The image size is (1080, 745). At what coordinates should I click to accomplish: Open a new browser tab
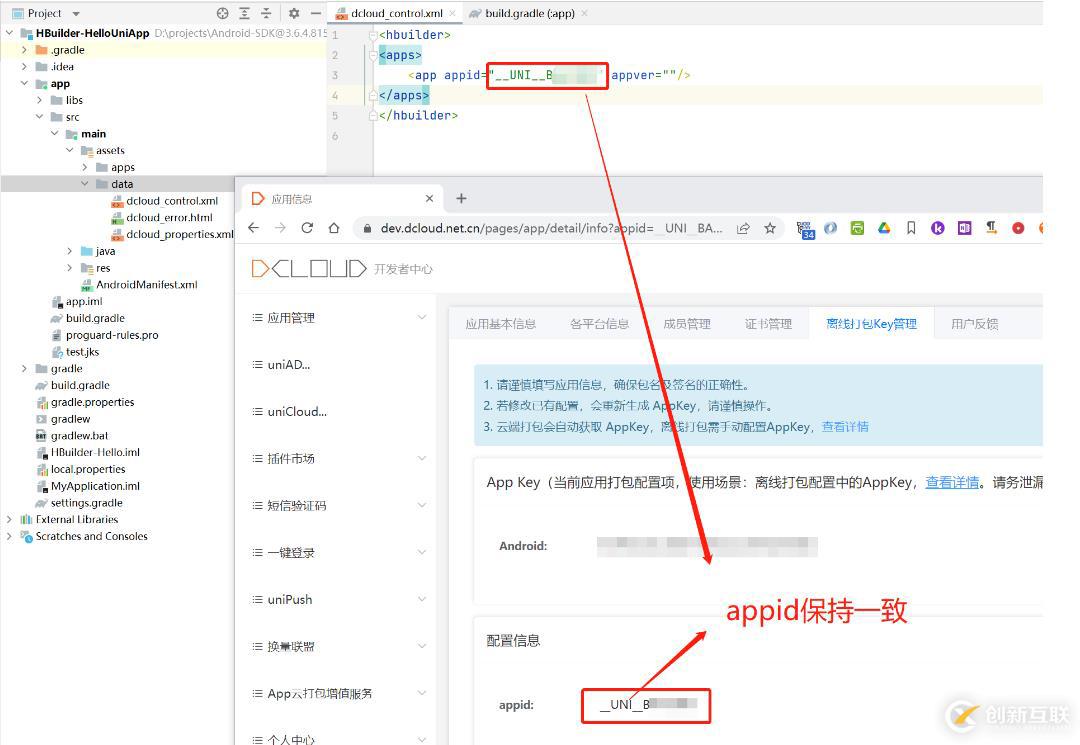pos(461,198)
